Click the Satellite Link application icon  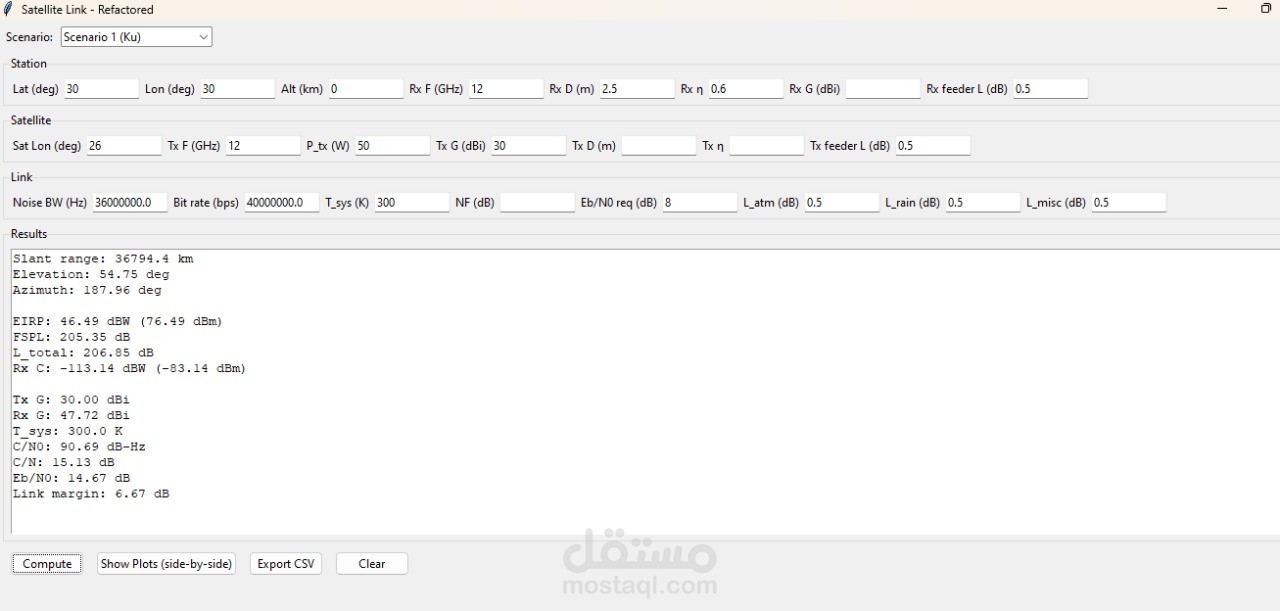pos(9,9)
